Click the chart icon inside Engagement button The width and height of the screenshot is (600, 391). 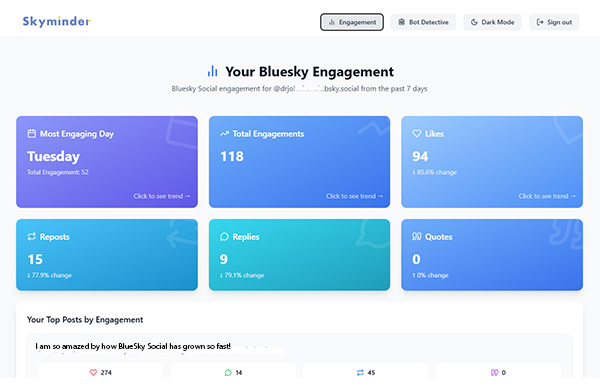[332, 22]
